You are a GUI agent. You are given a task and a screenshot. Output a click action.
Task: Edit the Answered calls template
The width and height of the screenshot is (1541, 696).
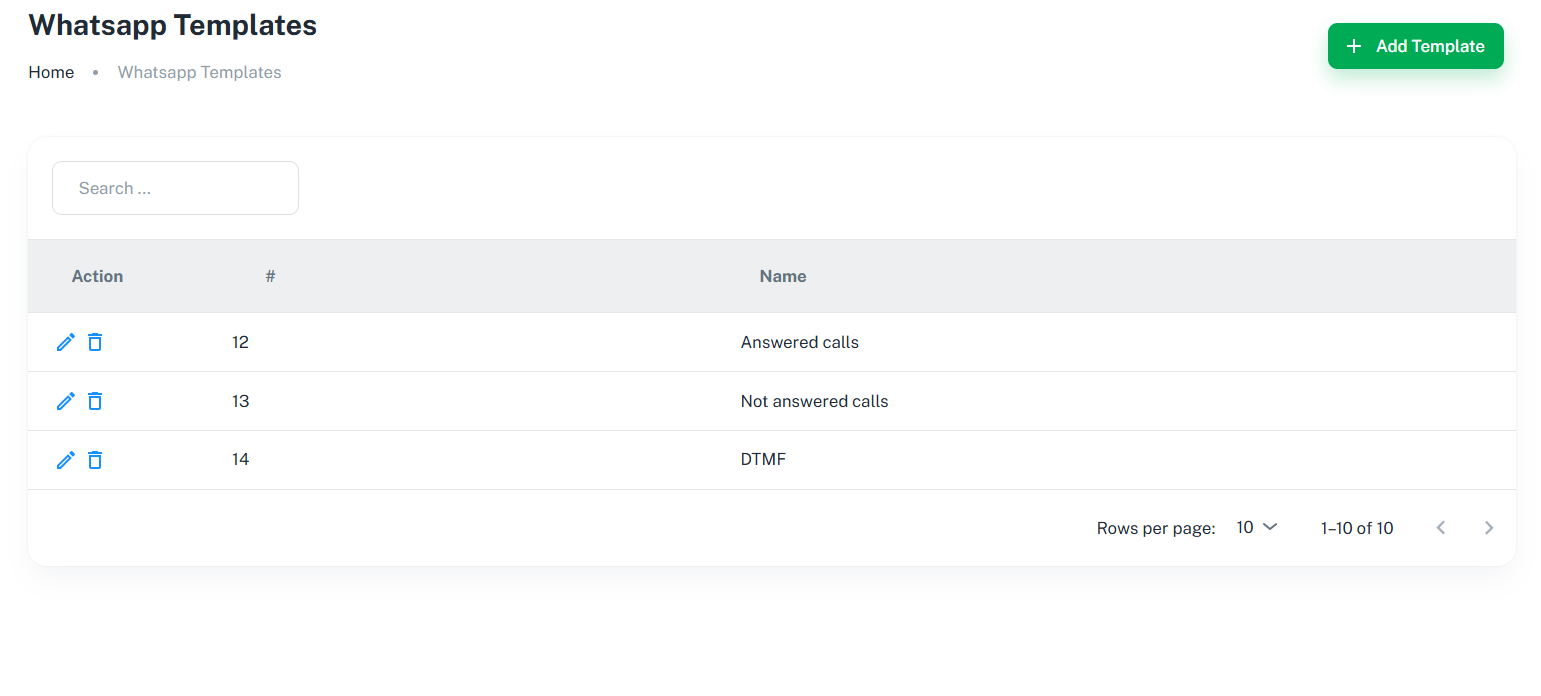point(66,342)
